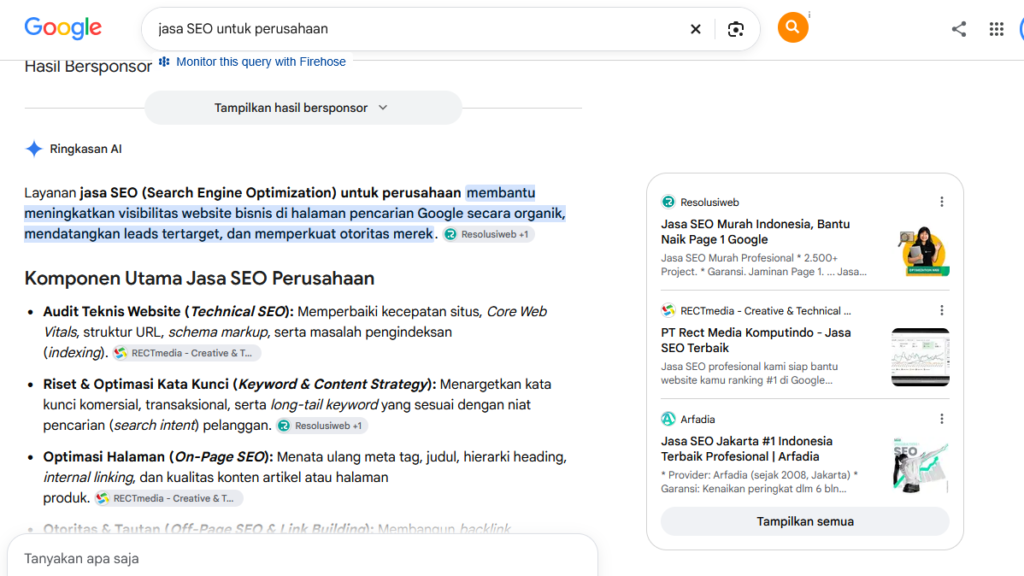Open the Google apps grid icon

pos(996,29)
